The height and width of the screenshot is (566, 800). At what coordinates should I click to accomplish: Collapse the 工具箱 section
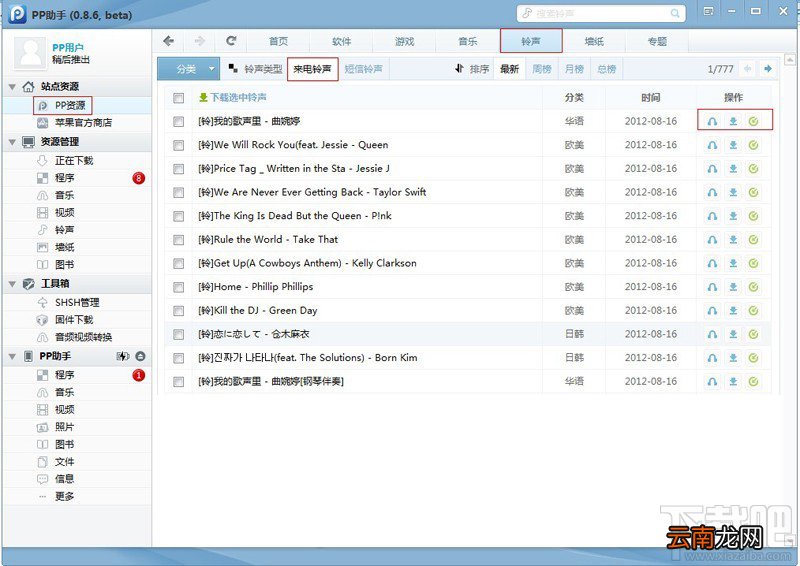point(12,284)
